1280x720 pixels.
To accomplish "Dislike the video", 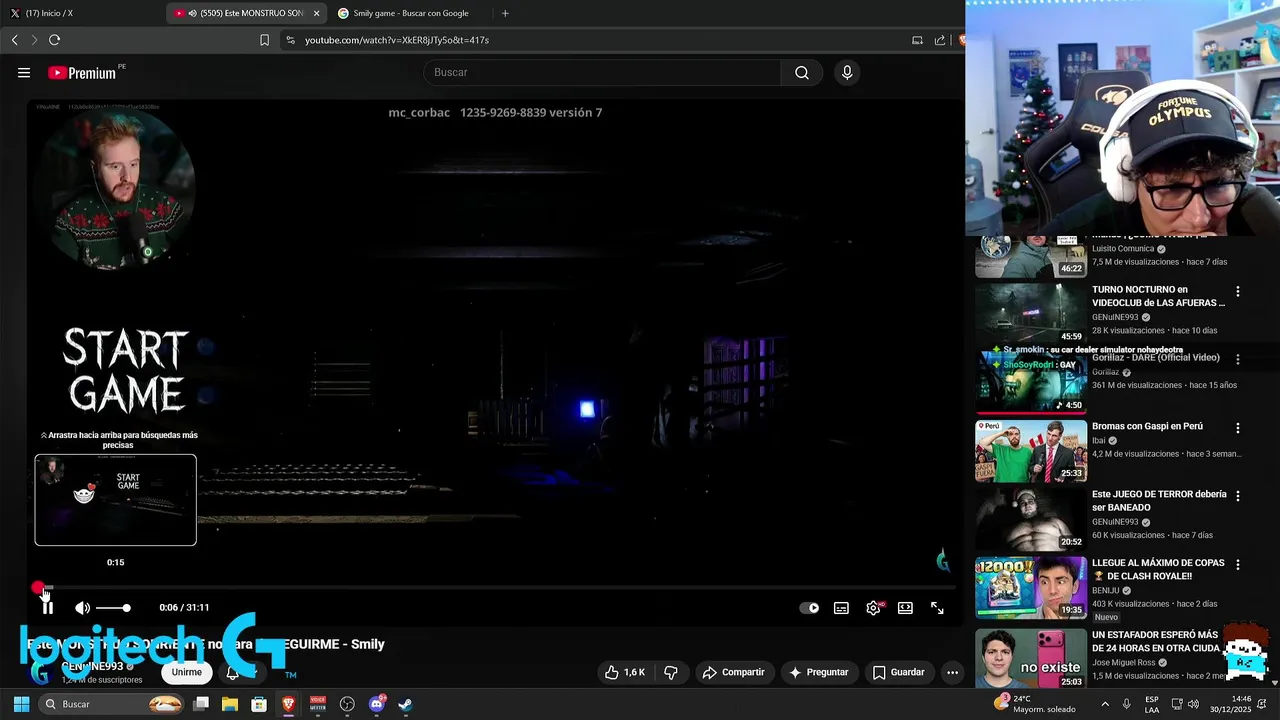I will tap(670, 672).
